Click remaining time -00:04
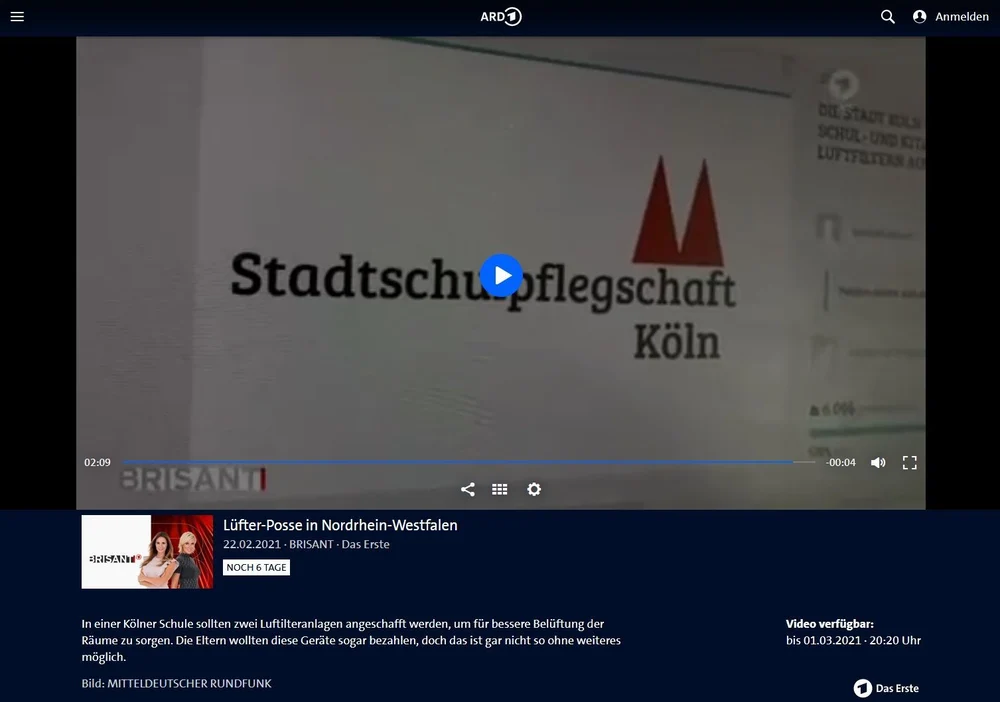Image resolution: width=1000 pixels, height=702 pixels. pos(841,462)
